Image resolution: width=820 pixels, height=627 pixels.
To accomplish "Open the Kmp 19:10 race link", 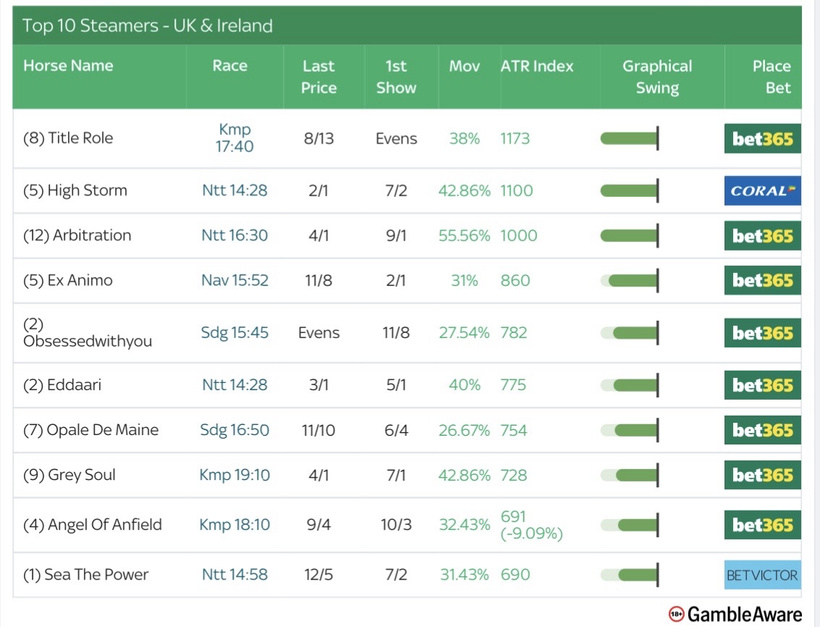I will pos(235,475).
